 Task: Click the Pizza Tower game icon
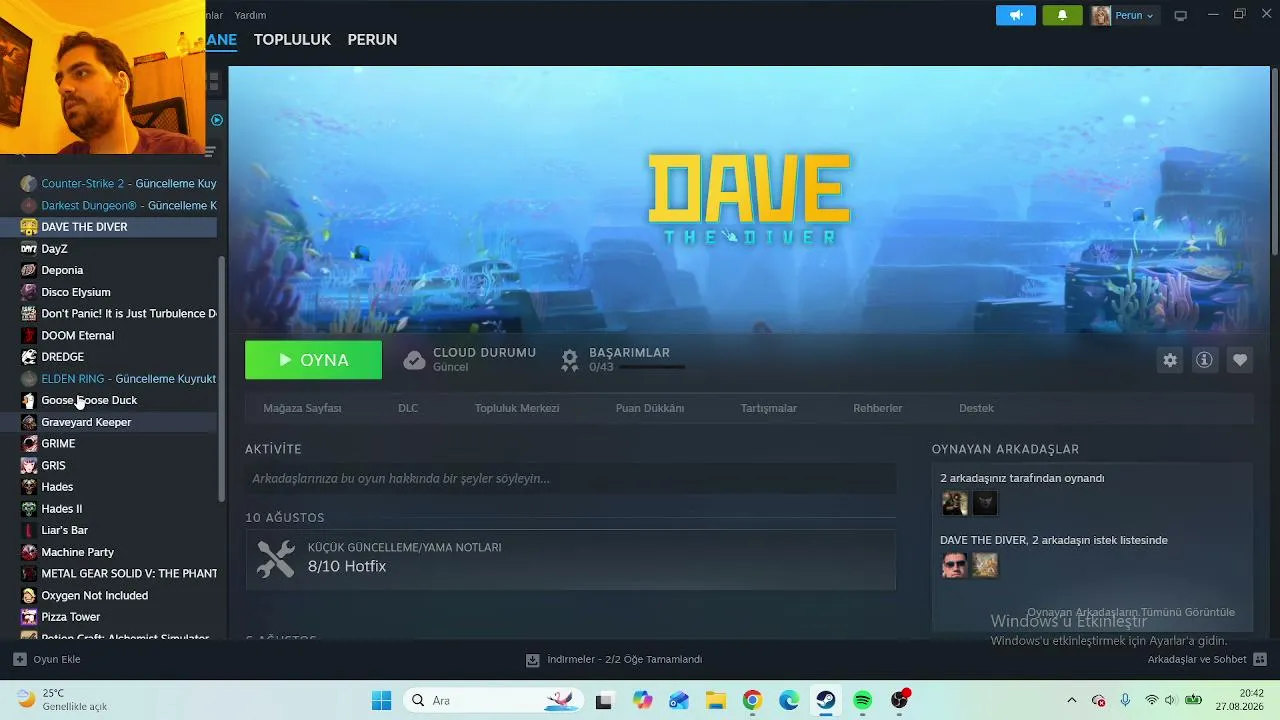(29, 617)
